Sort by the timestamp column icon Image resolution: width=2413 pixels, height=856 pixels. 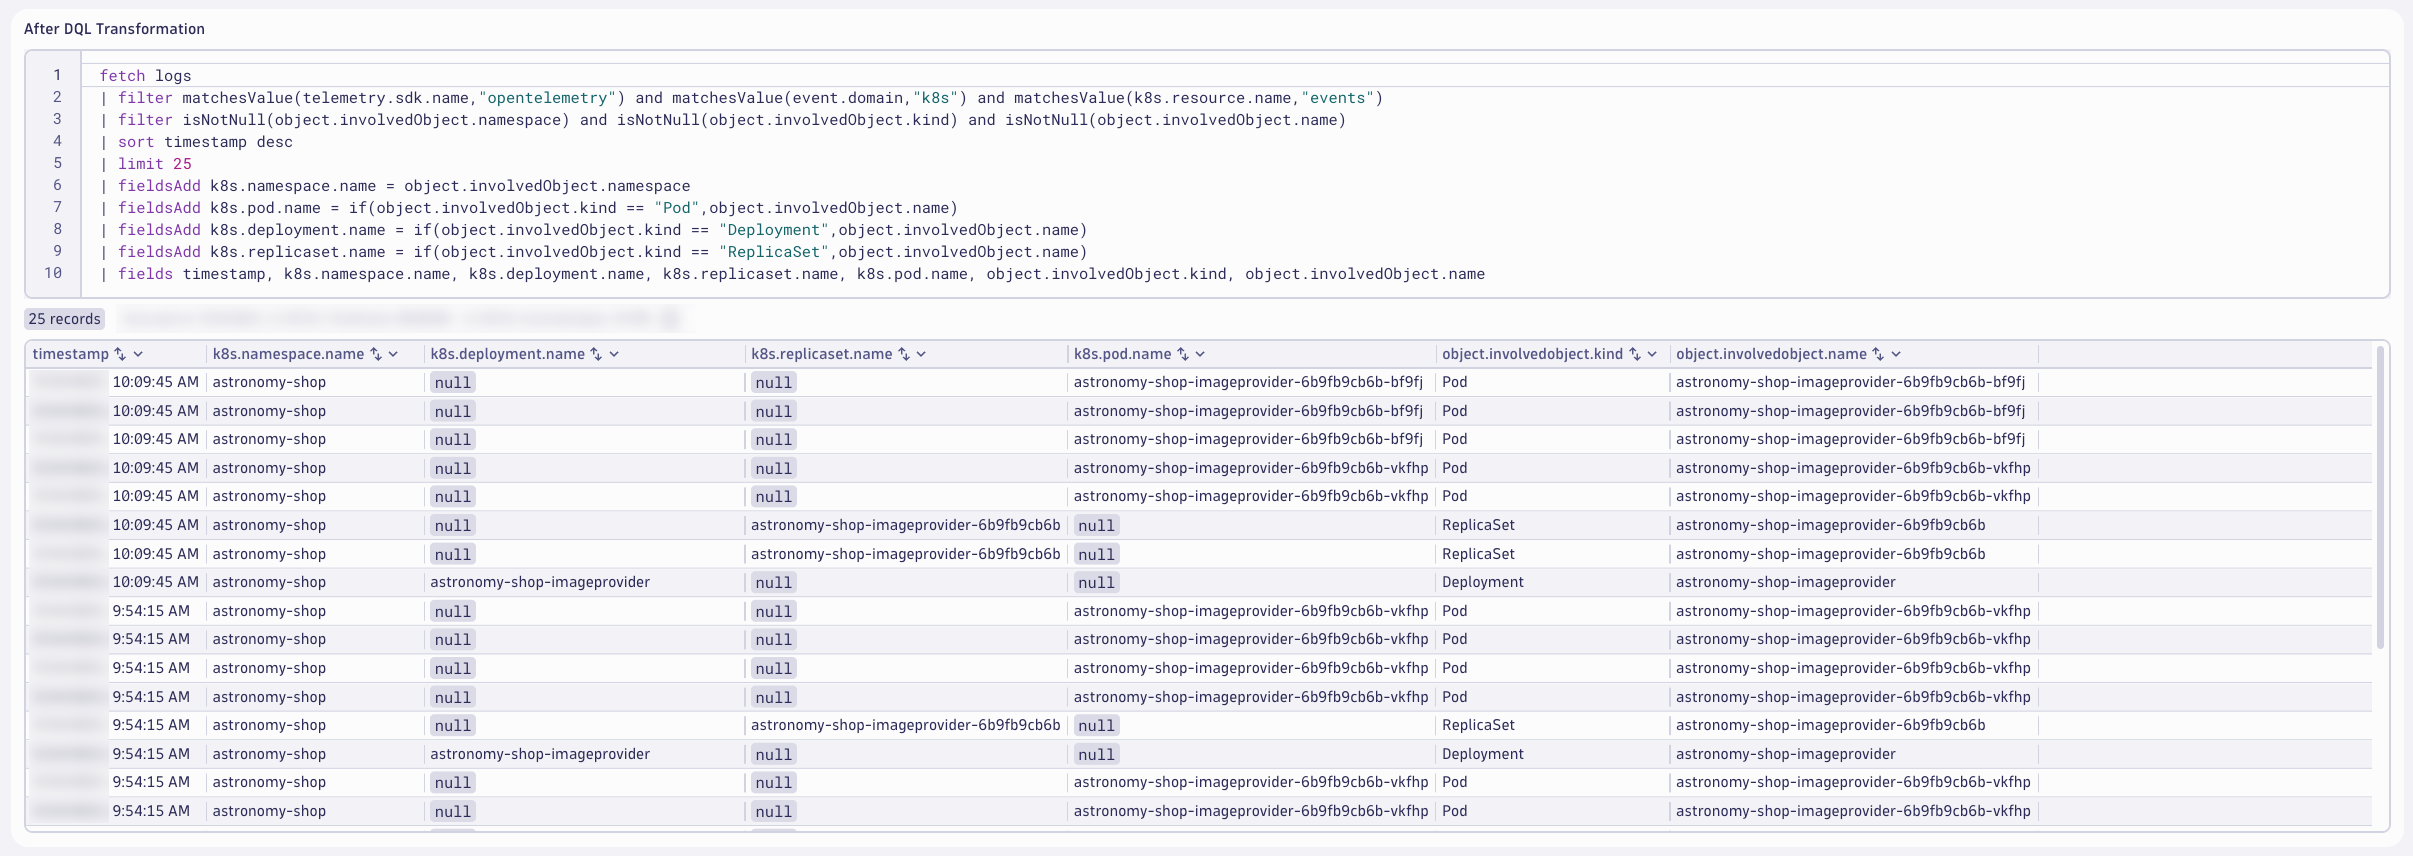[120, 354]
